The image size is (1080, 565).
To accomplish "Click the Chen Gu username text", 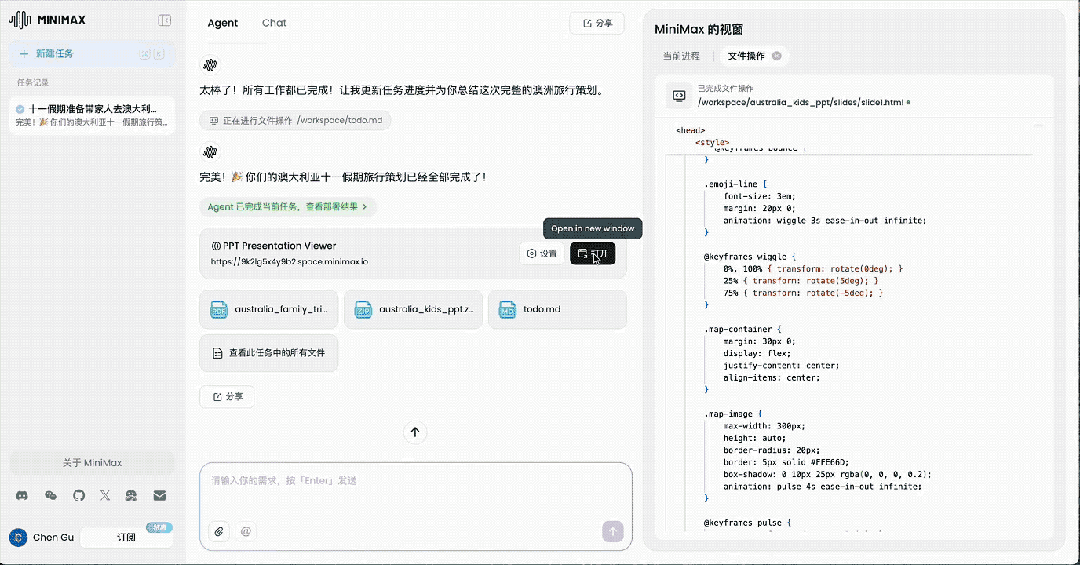I will [54, 537].
